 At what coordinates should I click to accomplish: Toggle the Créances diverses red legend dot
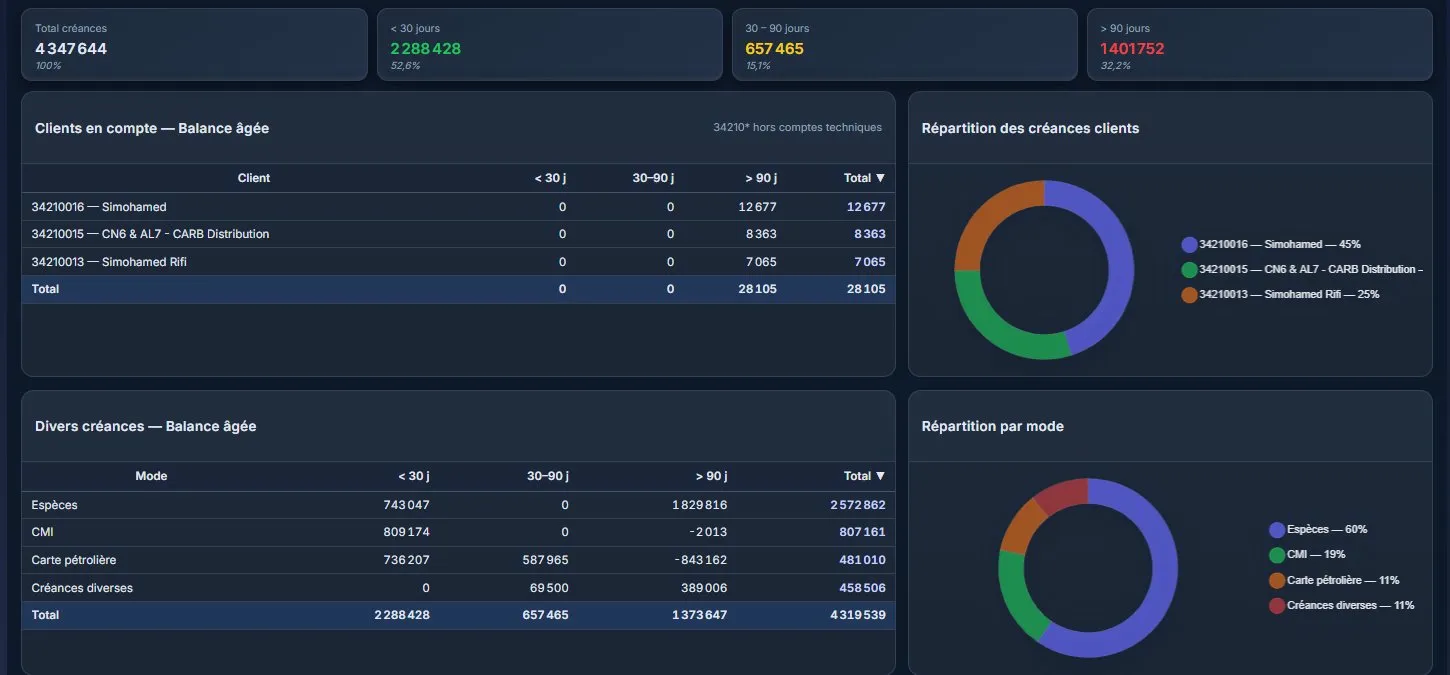(x=1277, y=606)
